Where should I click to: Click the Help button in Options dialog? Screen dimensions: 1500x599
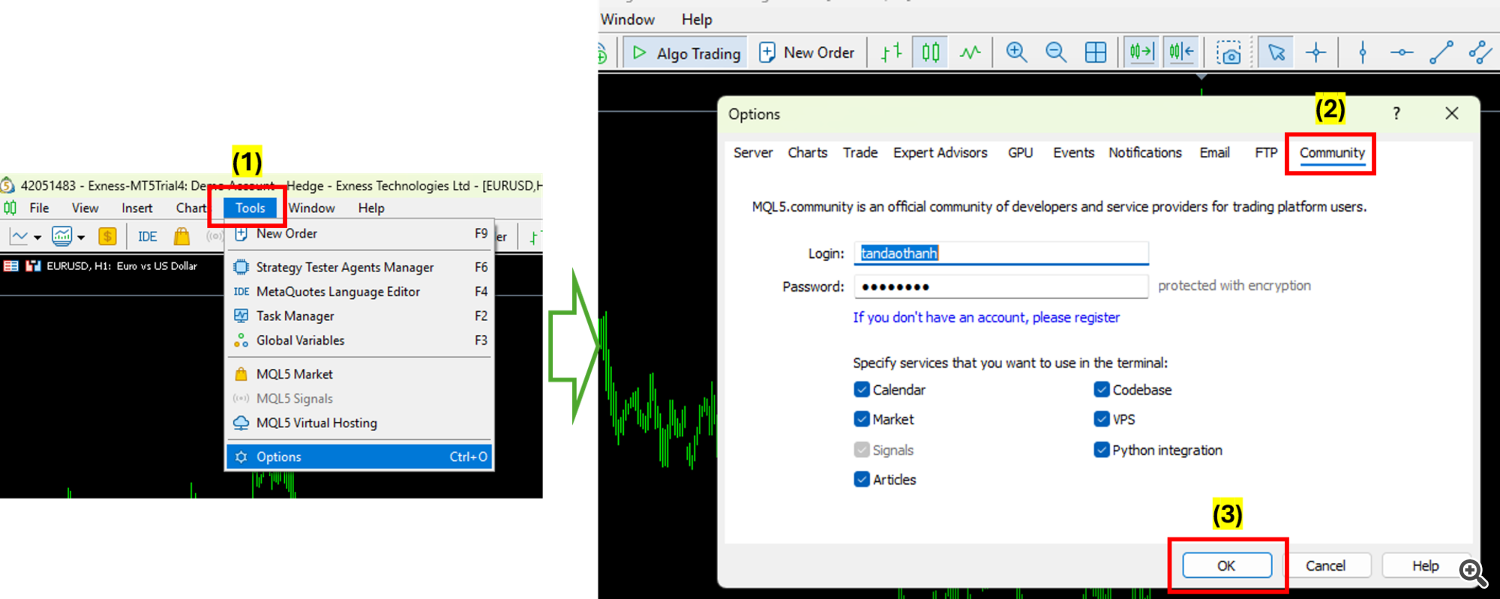pyautogui.click(x=1425, y=566)
